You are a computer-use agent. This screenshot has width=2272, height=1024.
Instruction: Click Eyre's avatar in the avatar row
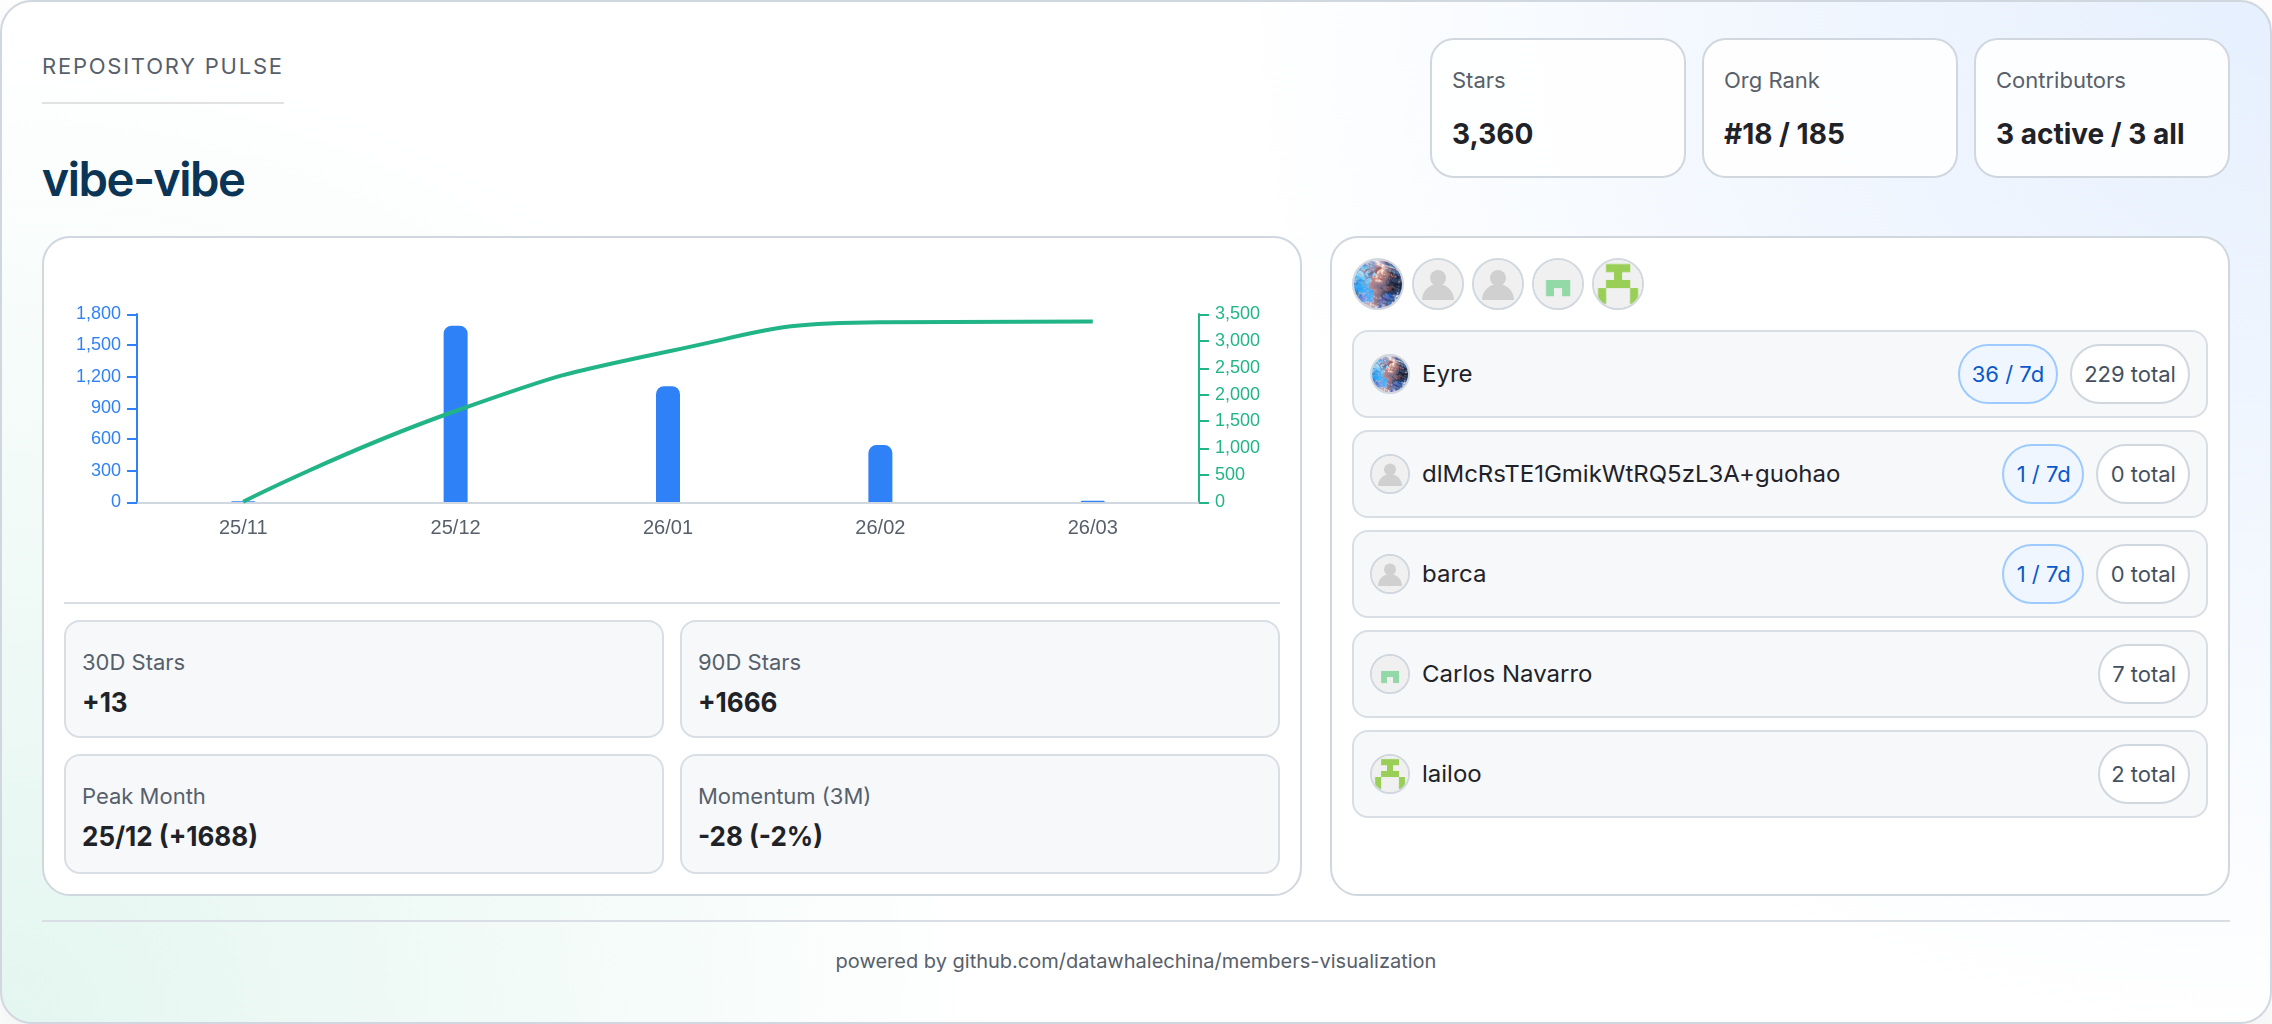tap(1377, 284)
